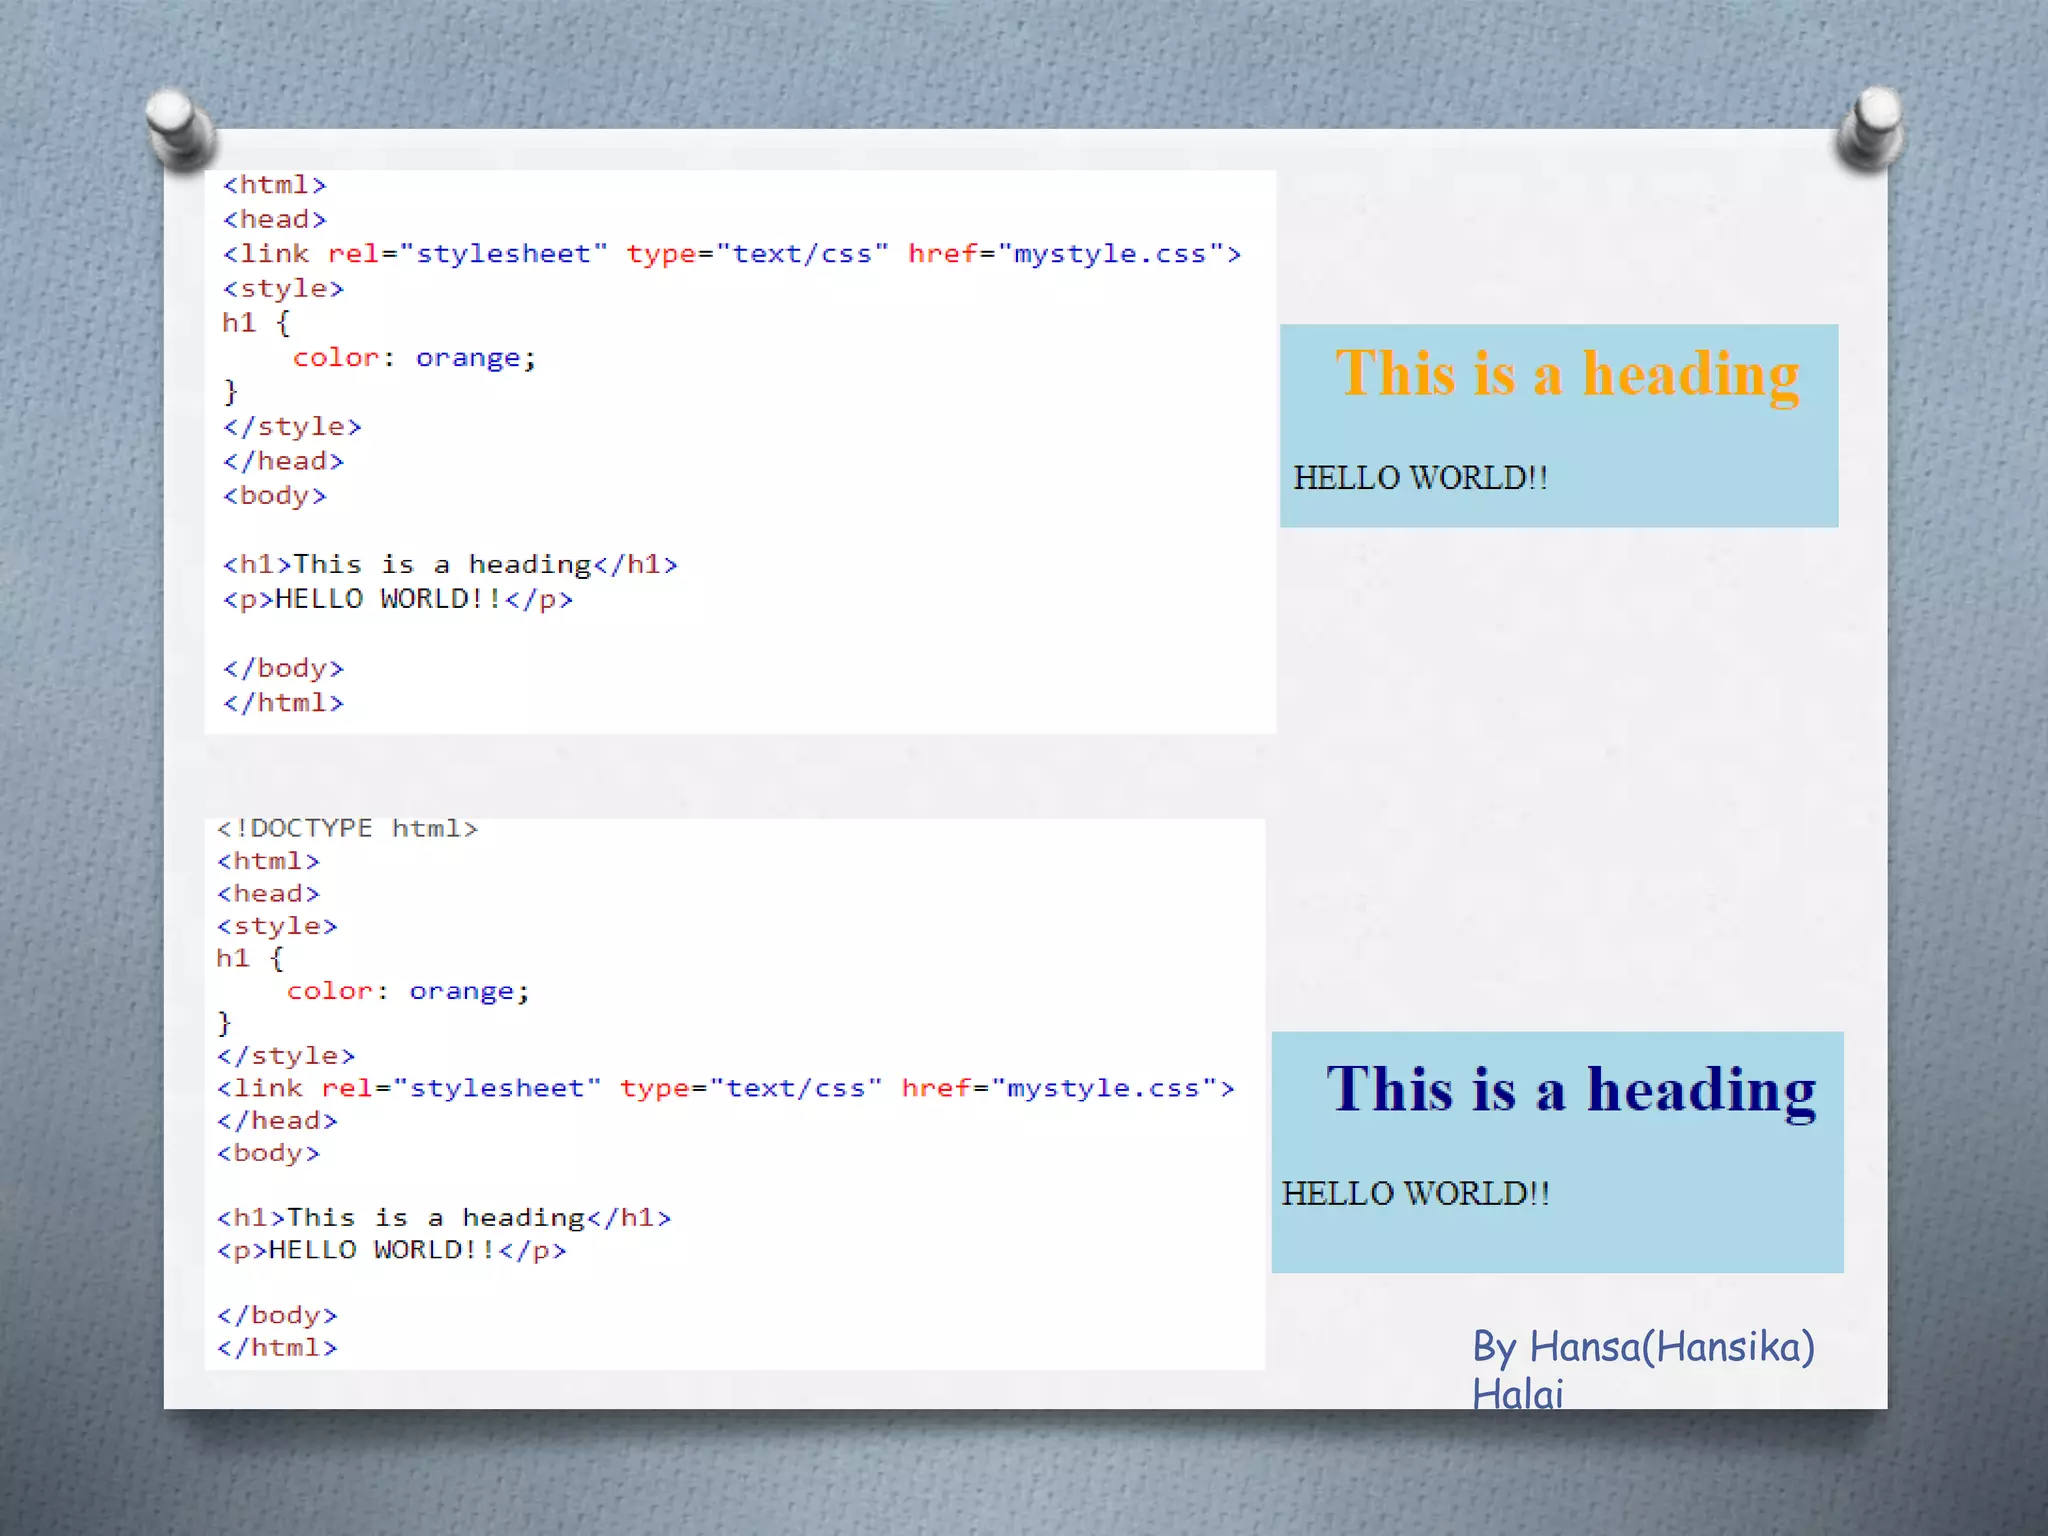This screenshot has width=2048, height=1536.
Task: Click the <!DOCTYPE html> line
Action: tap(347, 829)
